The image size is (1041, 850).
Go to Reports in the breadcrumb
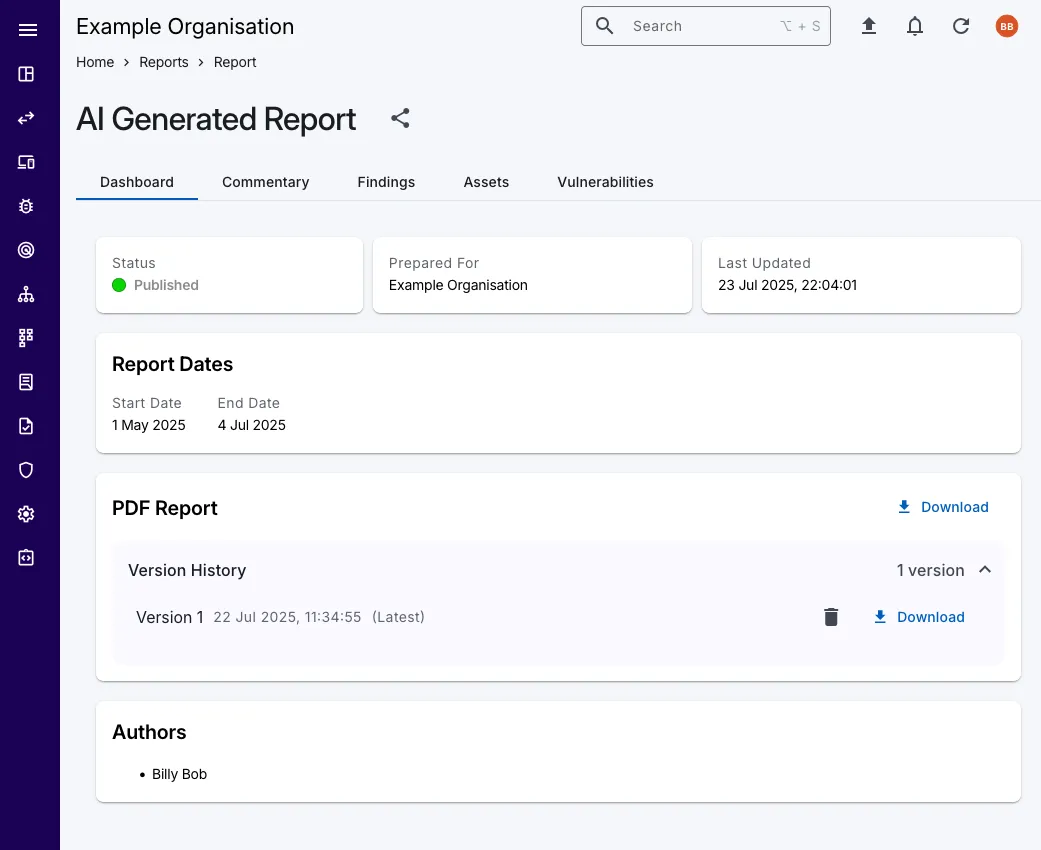(x=164, y=62)
